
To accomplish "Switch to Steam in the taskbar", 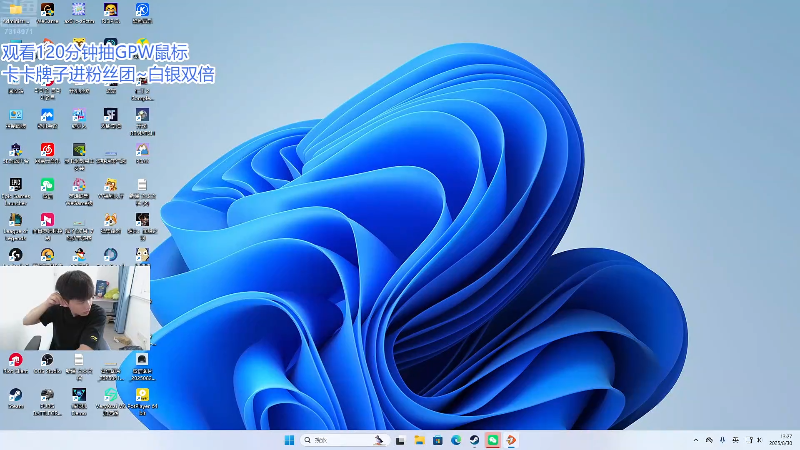I will coord(474,440).
